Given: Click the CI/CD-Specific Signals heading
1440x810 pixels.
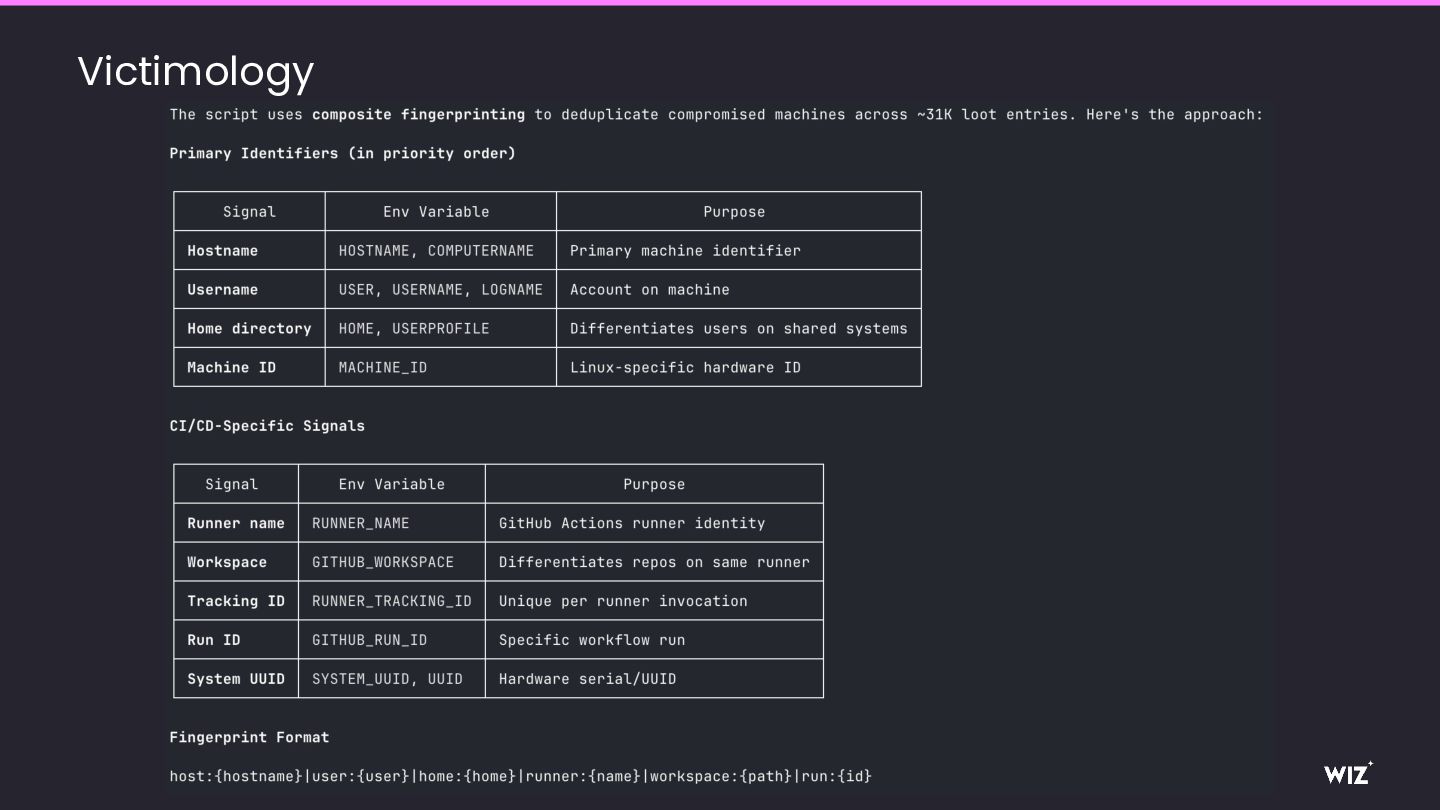Looking at the screenshot, I should pyautogui.click(x=267, y=426).
